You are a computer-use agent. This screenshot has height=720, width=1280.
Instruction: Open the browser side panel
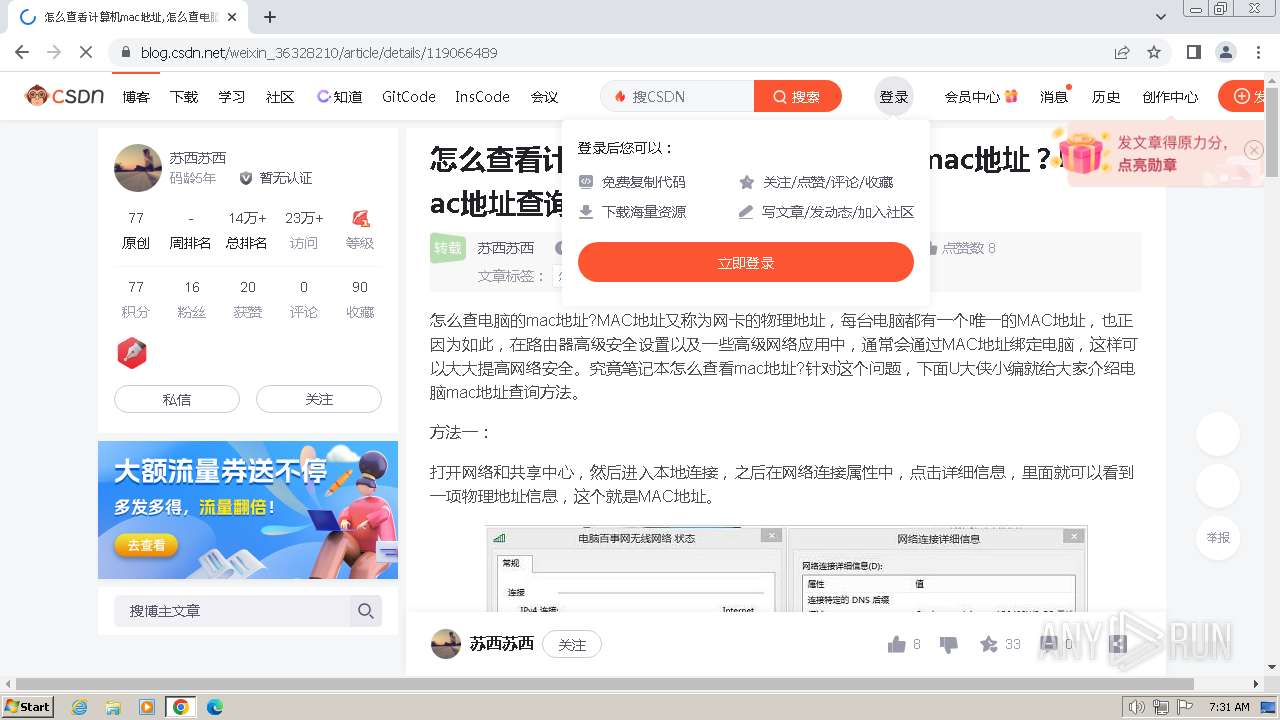(1193, 52)
